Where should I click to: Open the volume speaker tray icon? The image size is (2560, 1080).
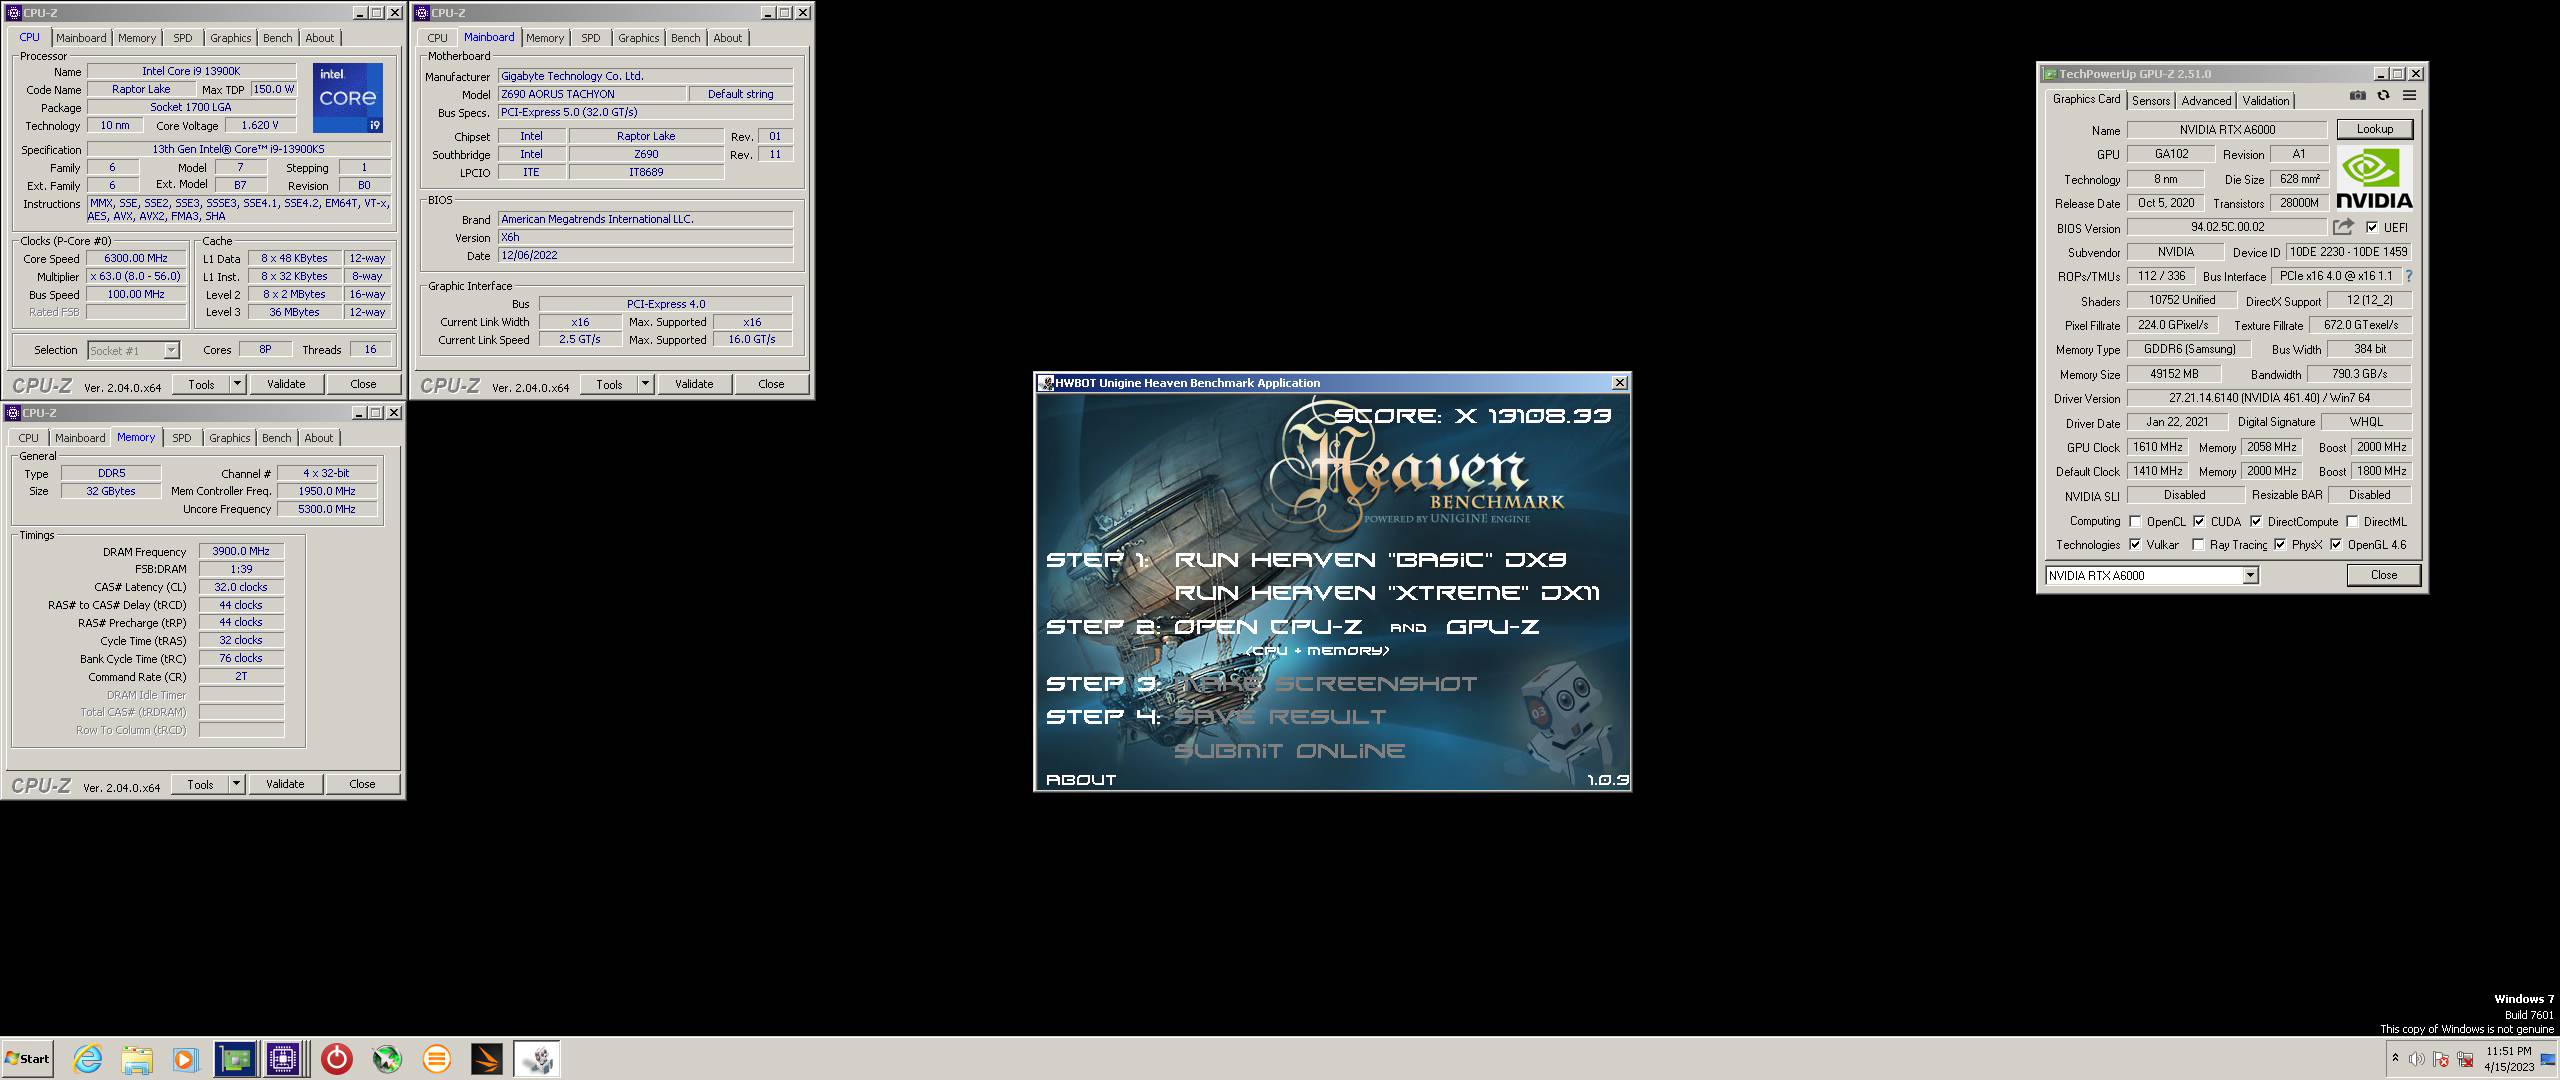click(x=2416, y=1059)
